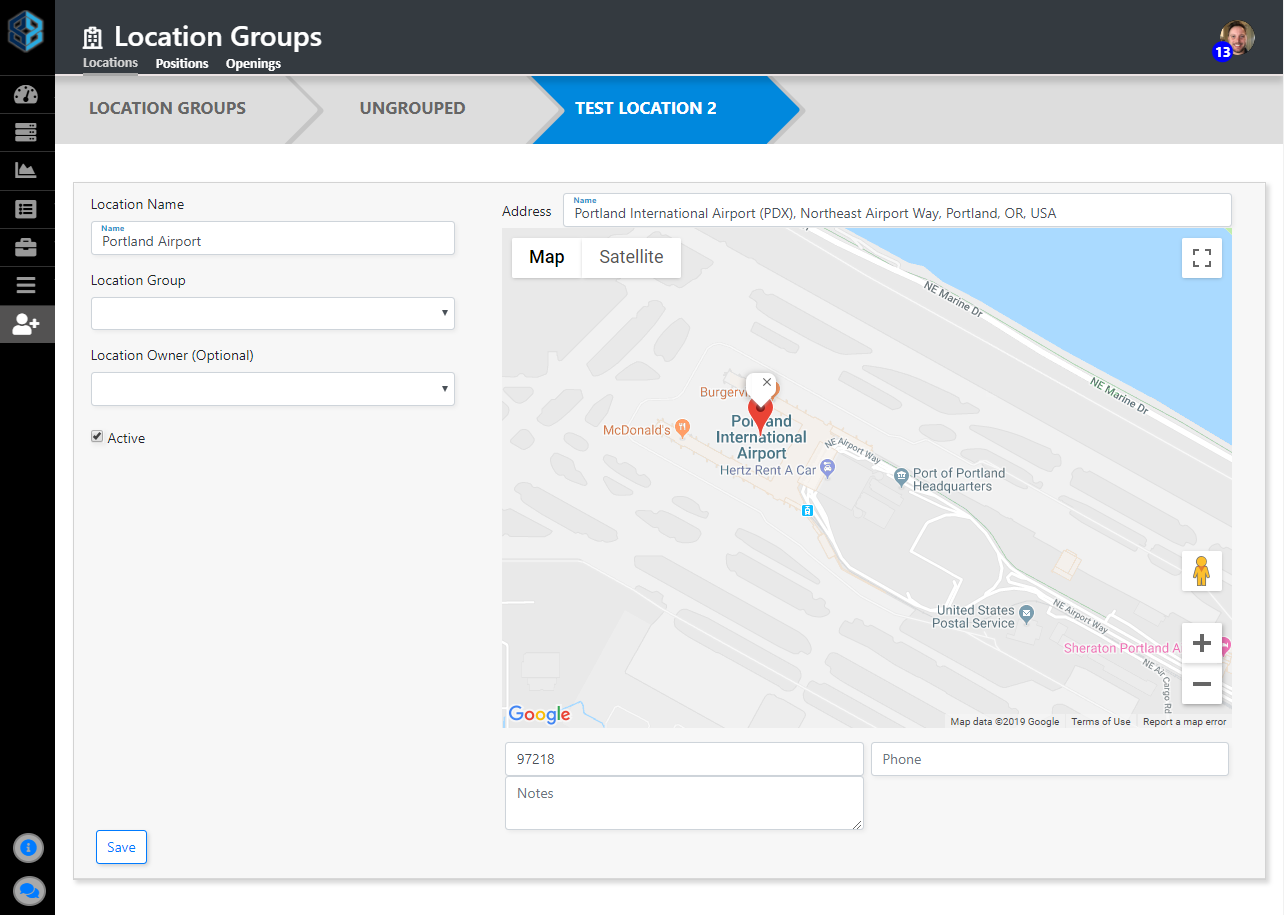
Task: Select the add-user icon in sidebar
Action: coord(26,324)
